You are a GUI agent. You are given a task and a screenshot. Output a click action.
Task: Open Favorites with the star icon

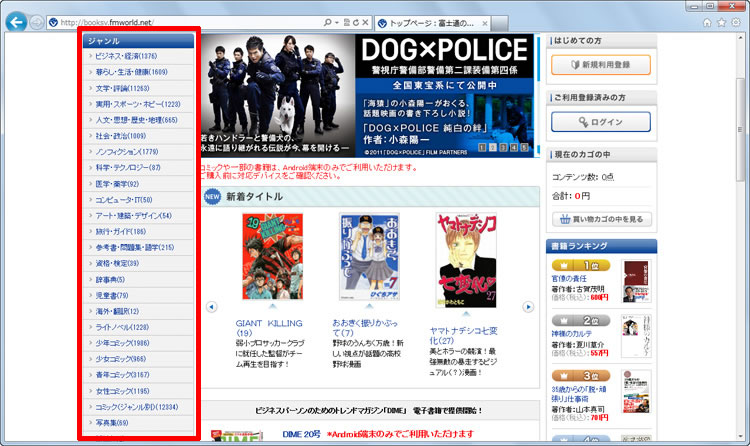[721, 22]
